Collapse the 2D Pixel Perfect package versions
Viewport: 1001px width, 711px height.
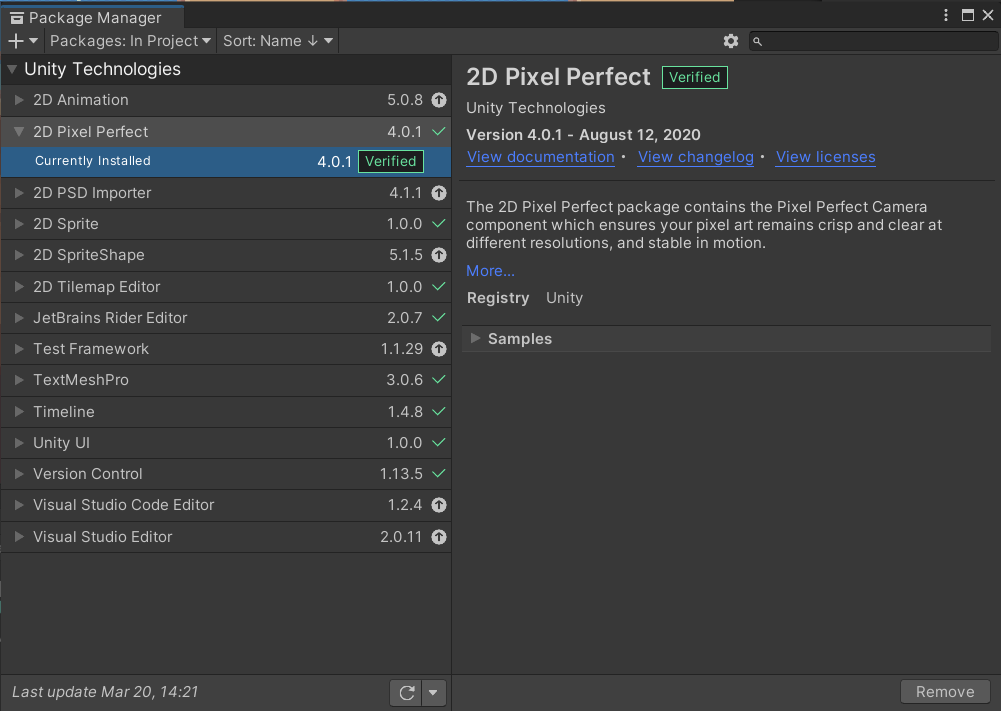point(19,131)
